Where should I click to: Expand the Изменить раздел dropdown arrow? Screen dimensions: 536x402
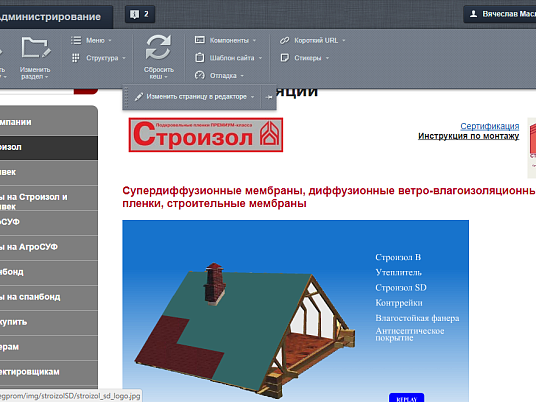point(46,77)
